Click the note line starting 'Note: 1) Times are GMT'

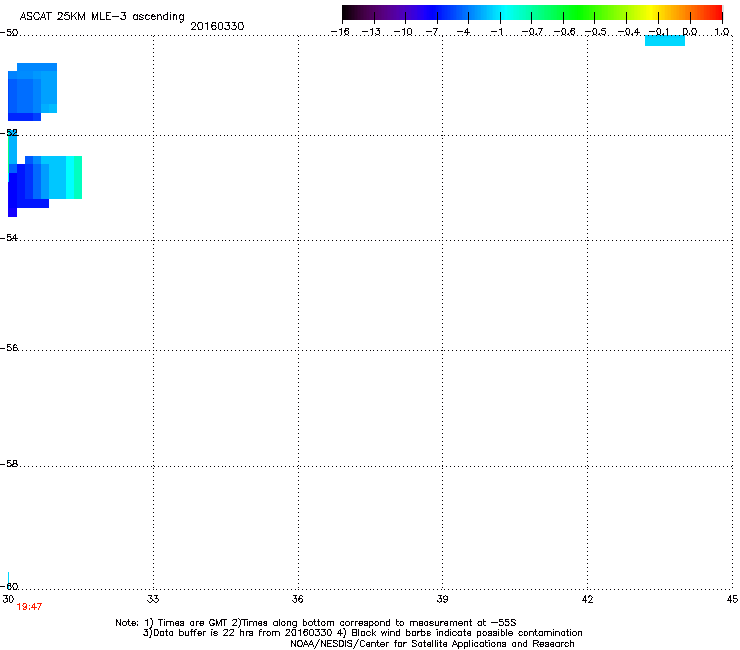(316, 623)
